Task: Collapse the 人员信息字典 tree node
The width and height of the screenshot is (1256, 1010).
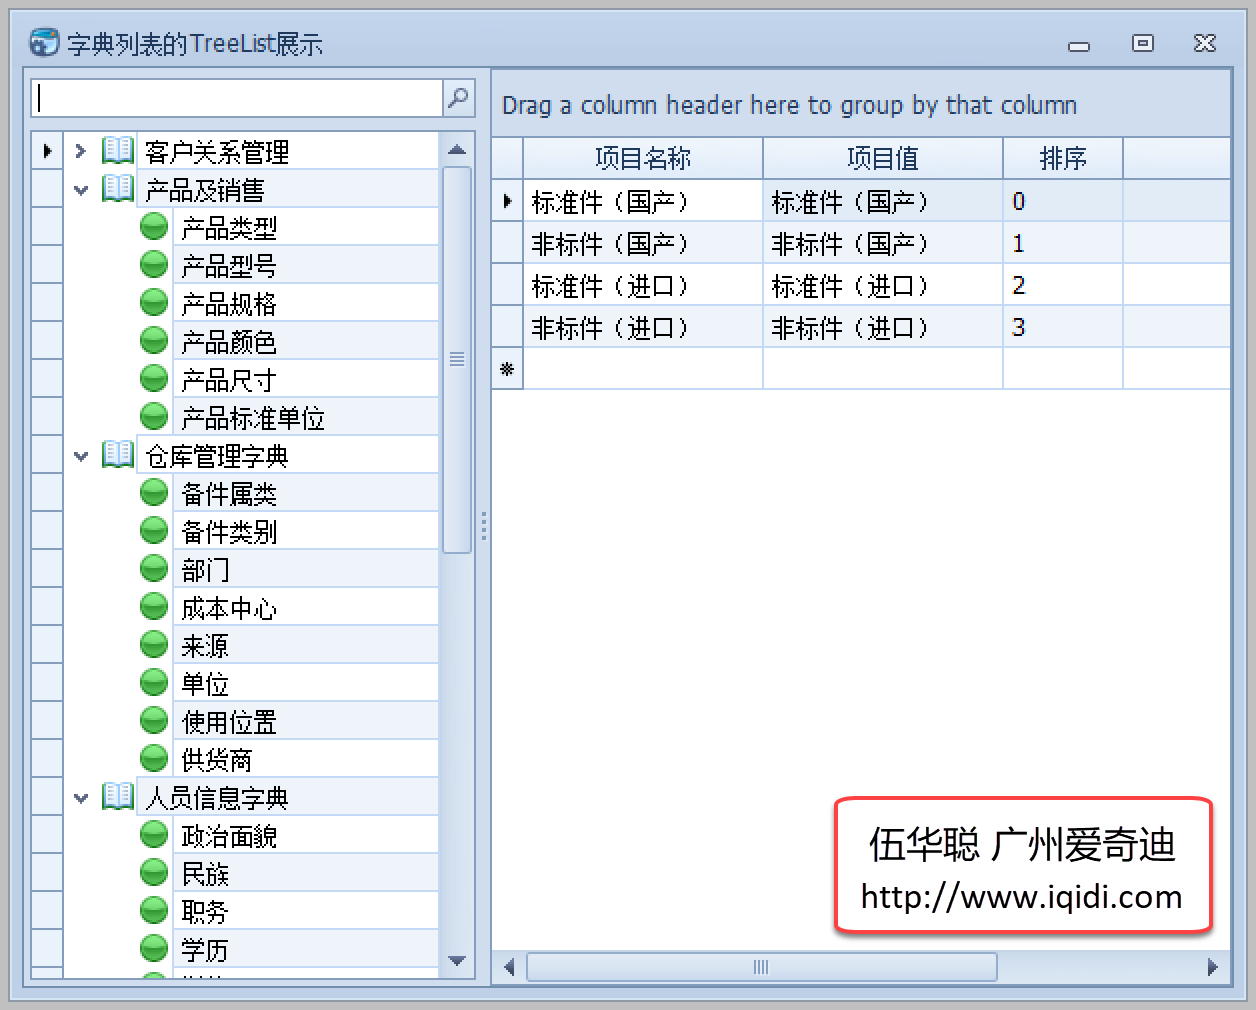Action: point(81,798)
